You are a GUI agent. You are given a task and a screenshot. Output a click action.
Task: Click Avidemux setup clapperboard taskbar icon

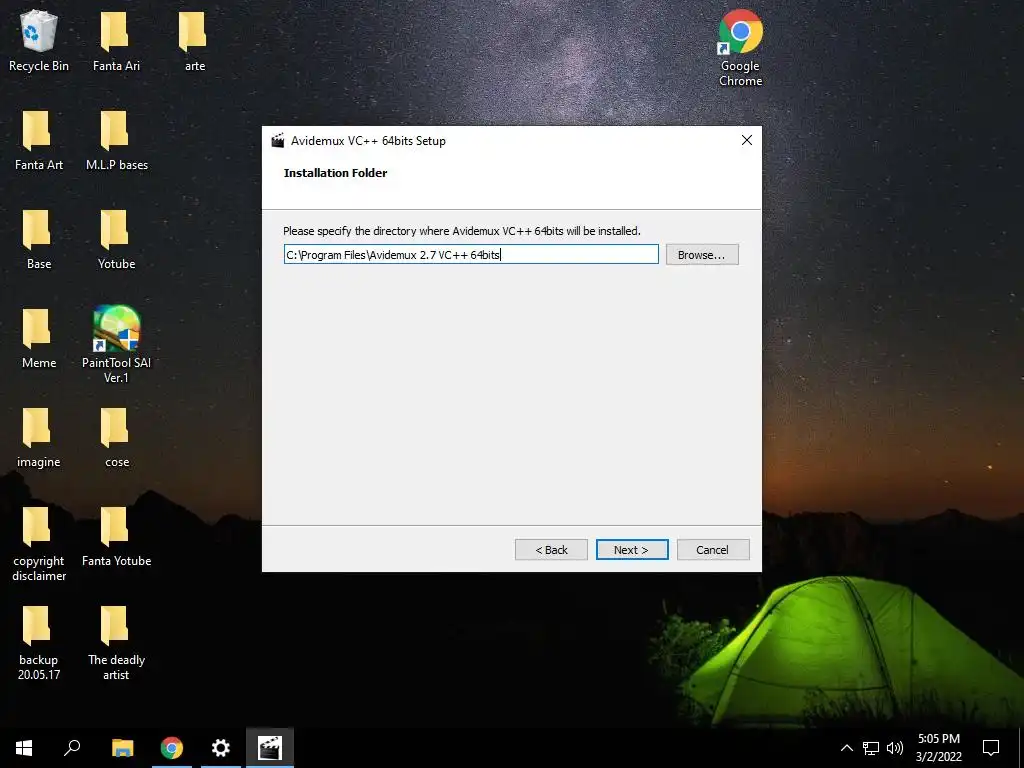point(270,748)
